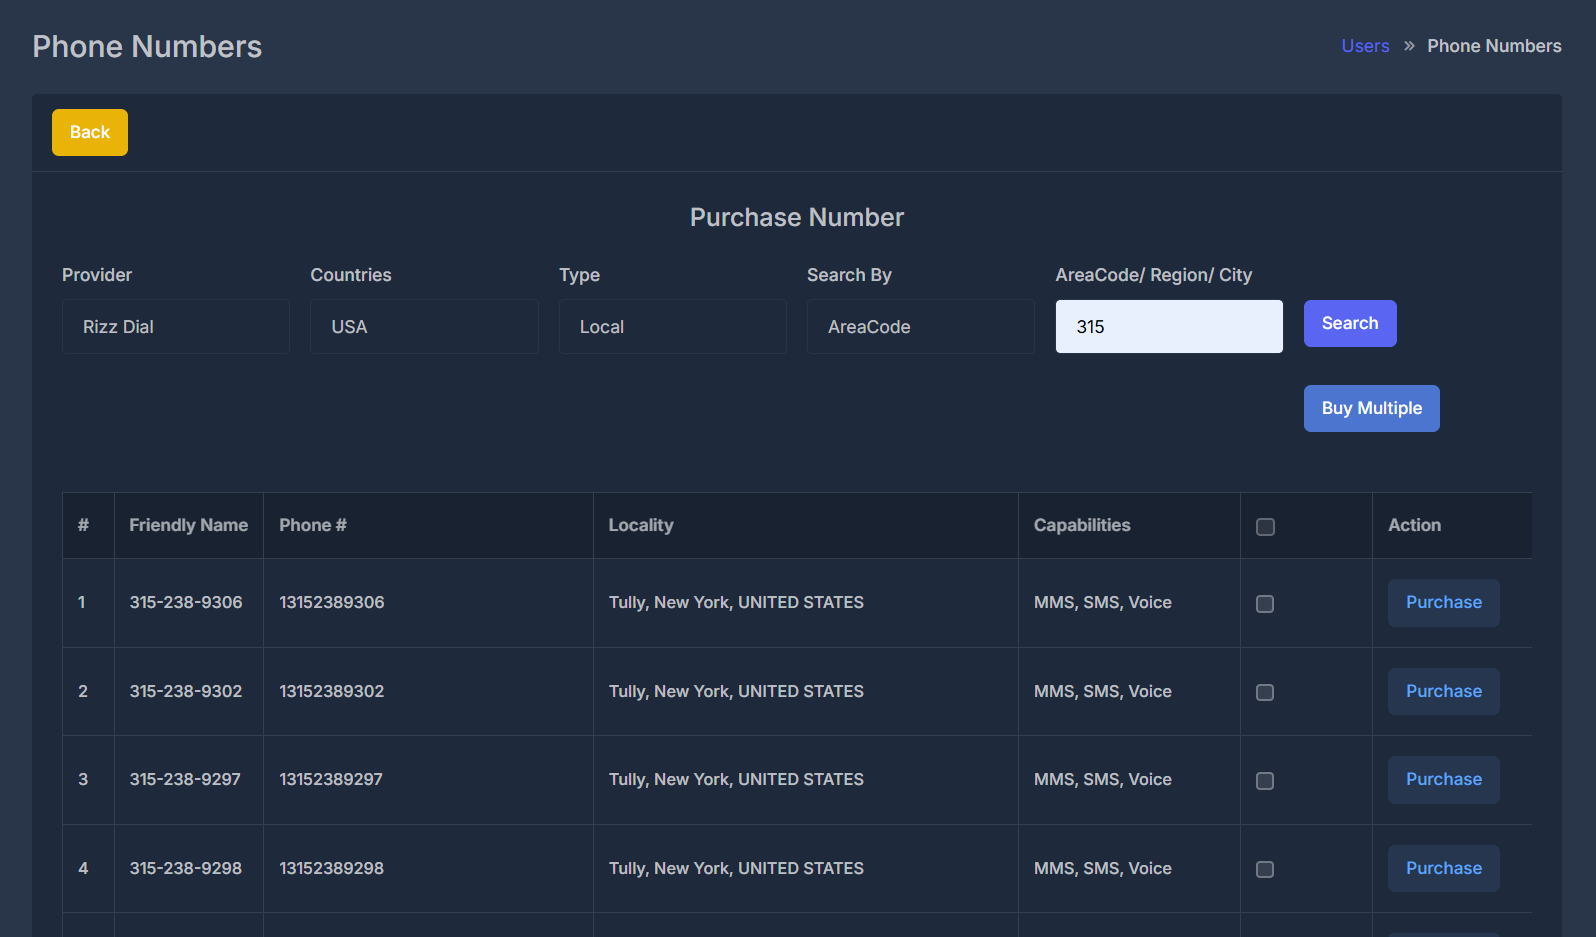1596x937 pixels.
Task: Check the box for 315-238-9306
Action: tap(1265, 604)
